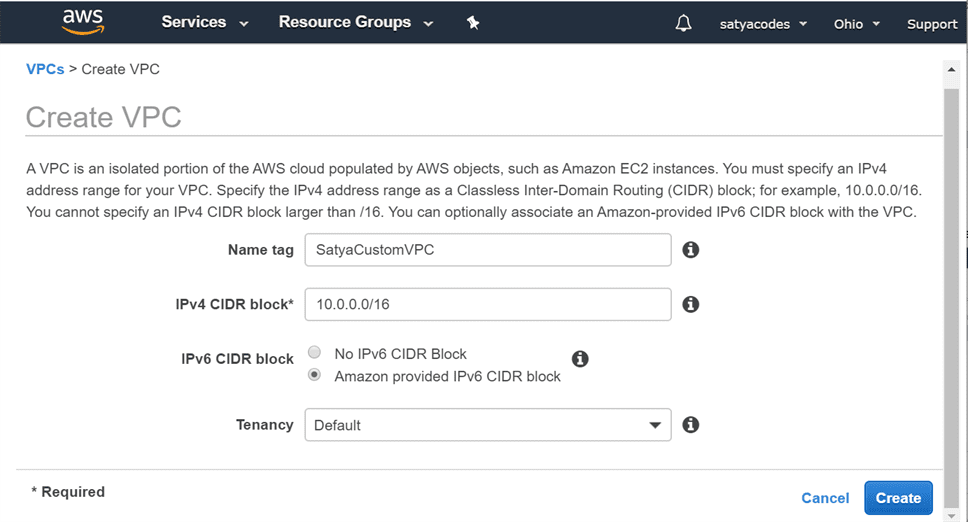Screen dimensions: 968x522
Task: Open the Resource Groups menu
Action: pos(355,22)
